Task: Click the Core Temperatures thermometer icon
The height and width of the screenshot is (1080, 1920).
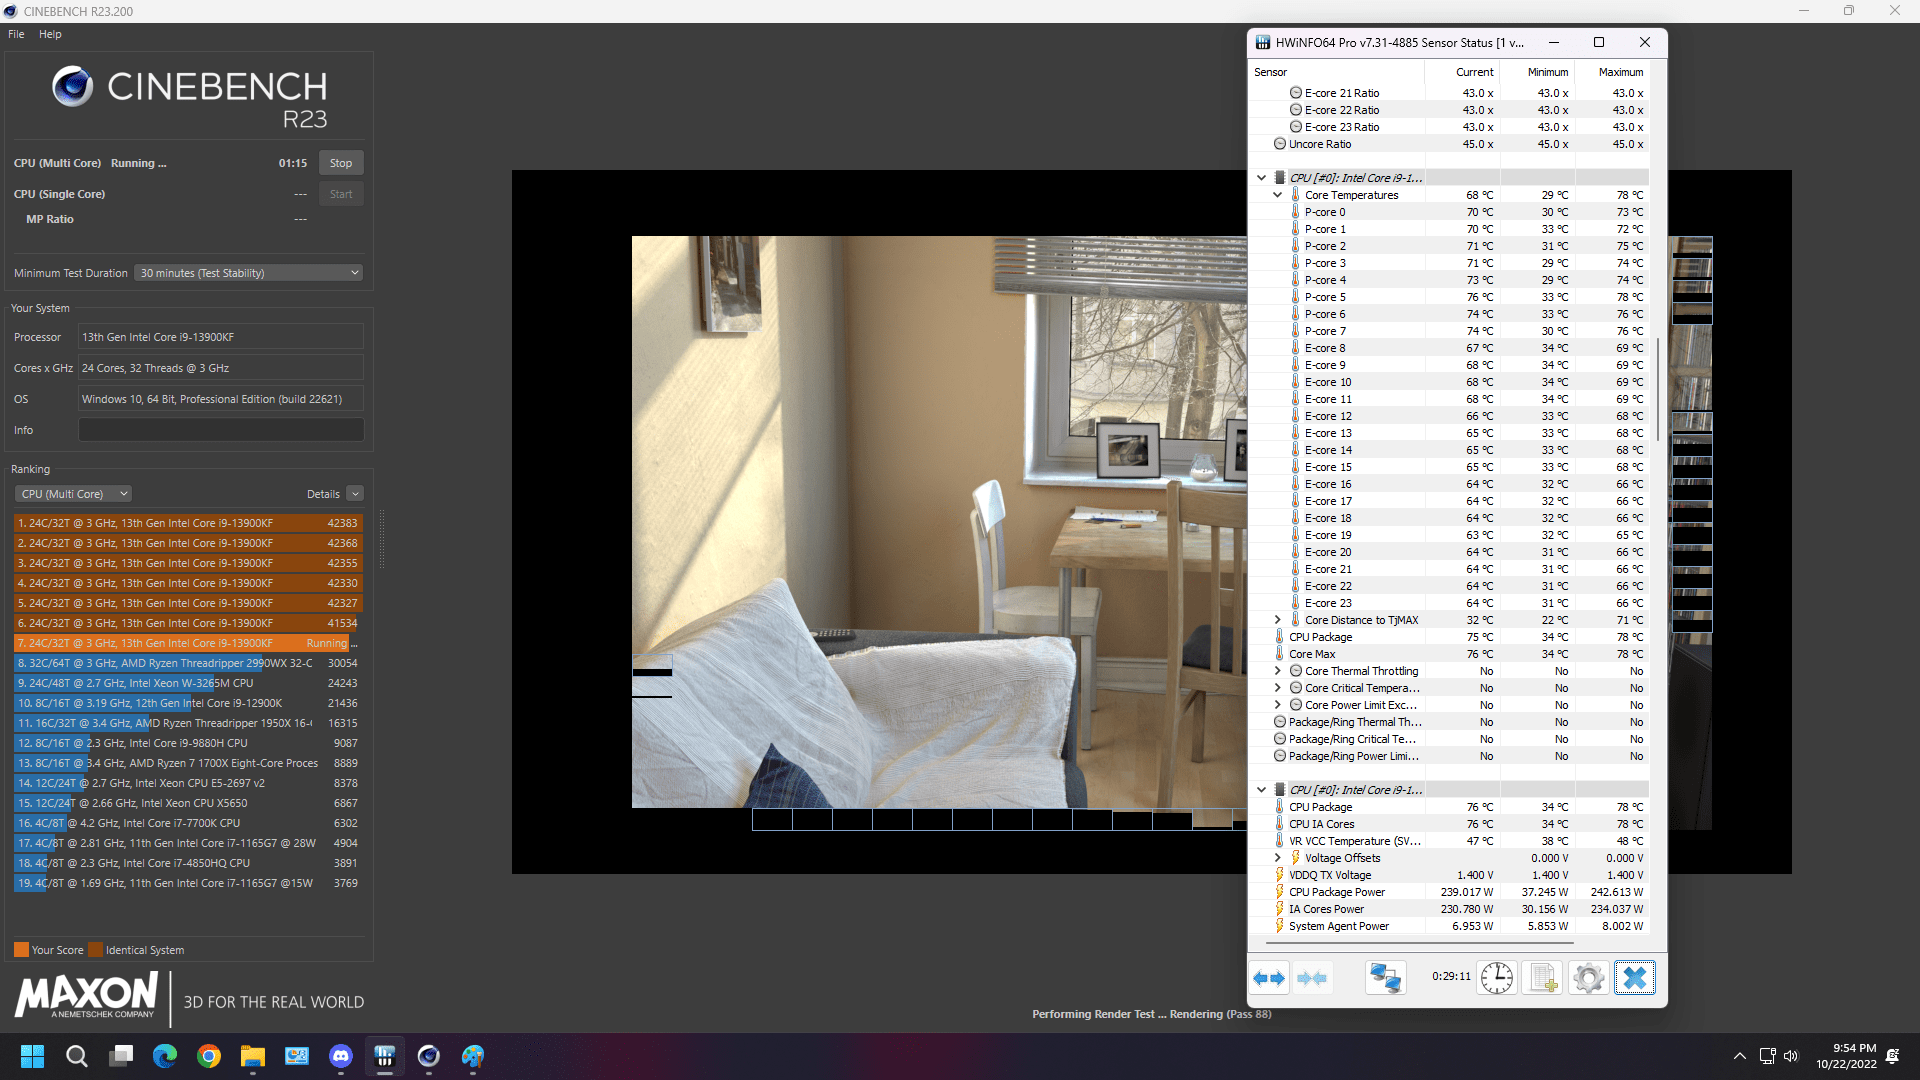Action: [x=1296, y=195]
